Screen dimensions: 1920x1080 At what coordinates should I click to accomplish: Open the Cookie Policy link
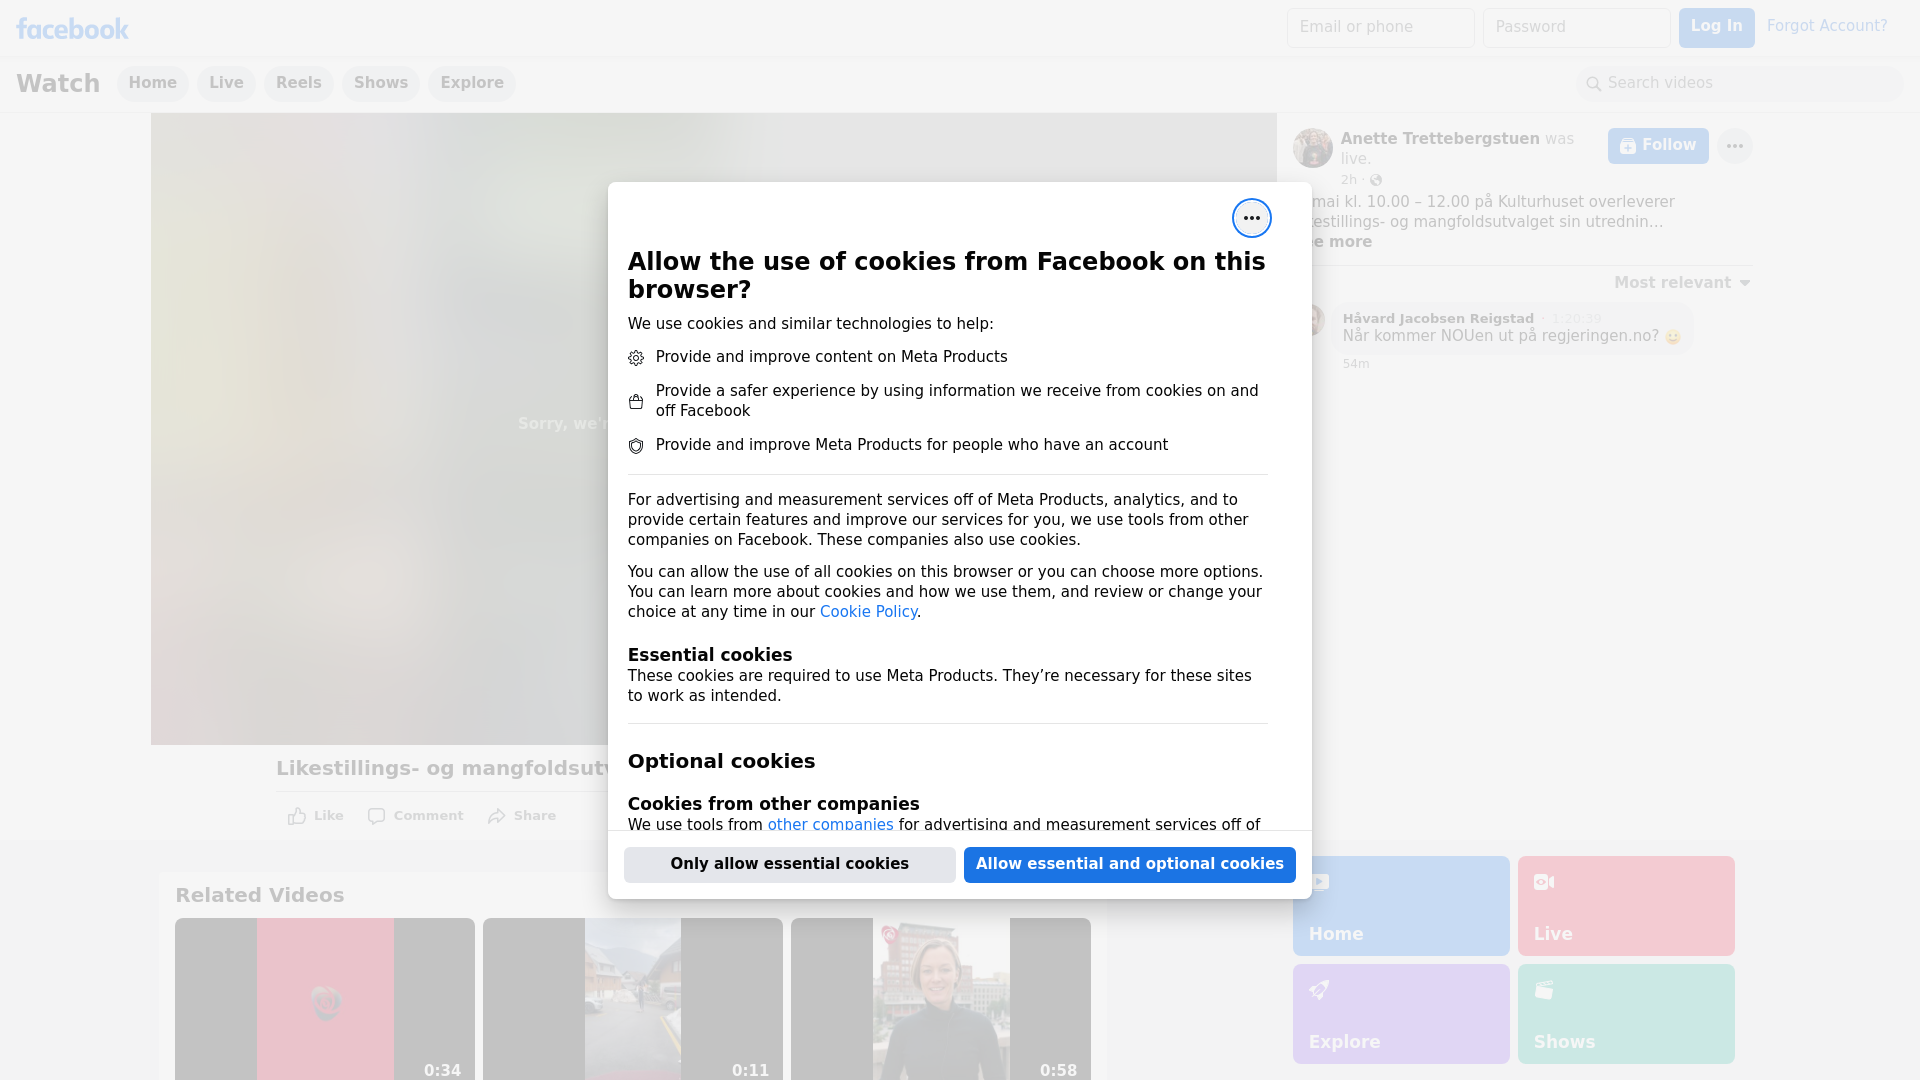pos(868,612)
